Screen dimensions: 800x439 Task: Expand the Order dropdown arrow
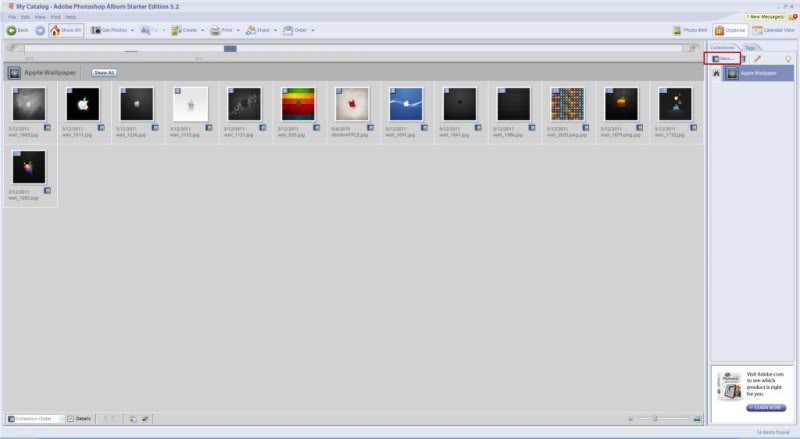coord(313,31)
